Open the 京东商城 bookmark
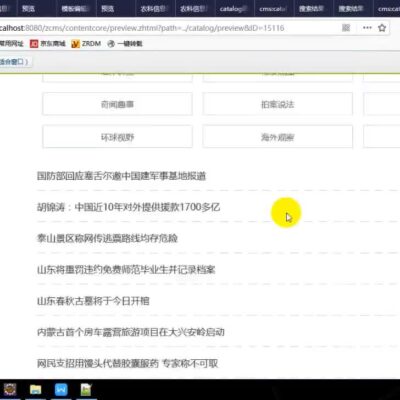The height and width of the screenshot is (400, 400). coord(48,43)
